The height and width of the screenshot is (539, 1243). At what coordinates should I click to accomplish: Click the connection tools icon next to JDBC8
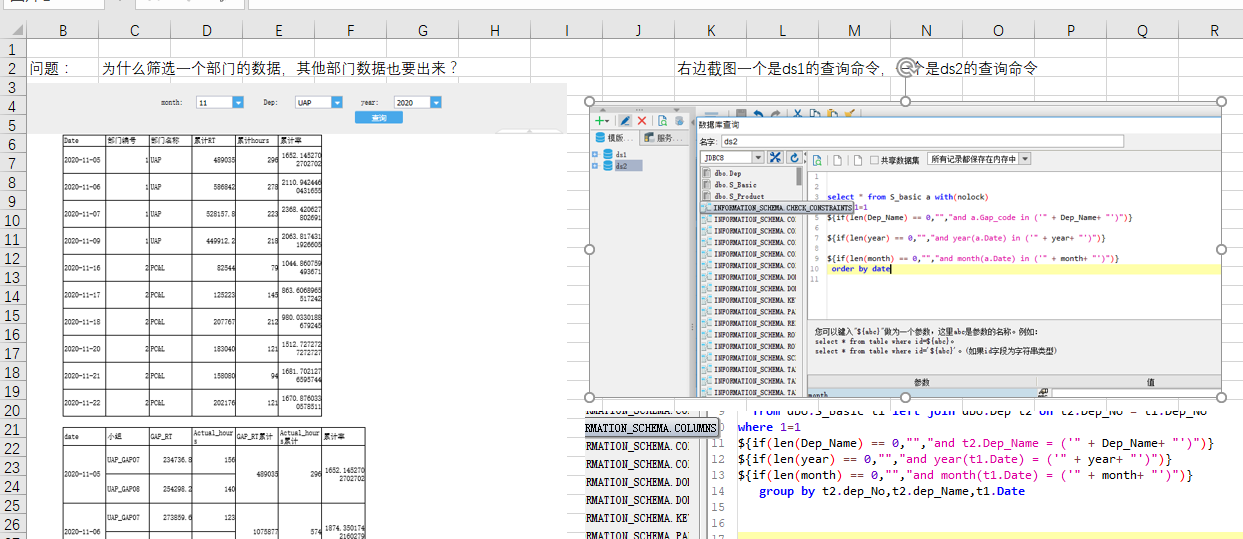(773, 158)
